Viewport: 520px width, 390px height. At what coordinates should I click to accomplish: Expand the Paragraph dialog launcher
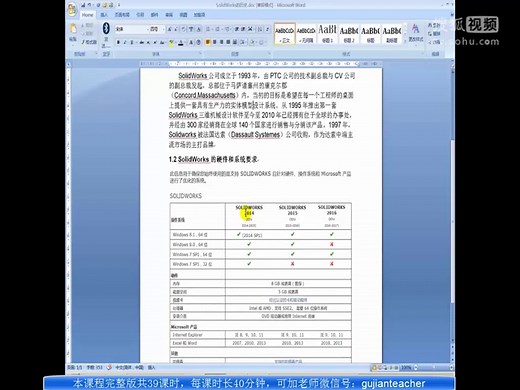point(269,54)
